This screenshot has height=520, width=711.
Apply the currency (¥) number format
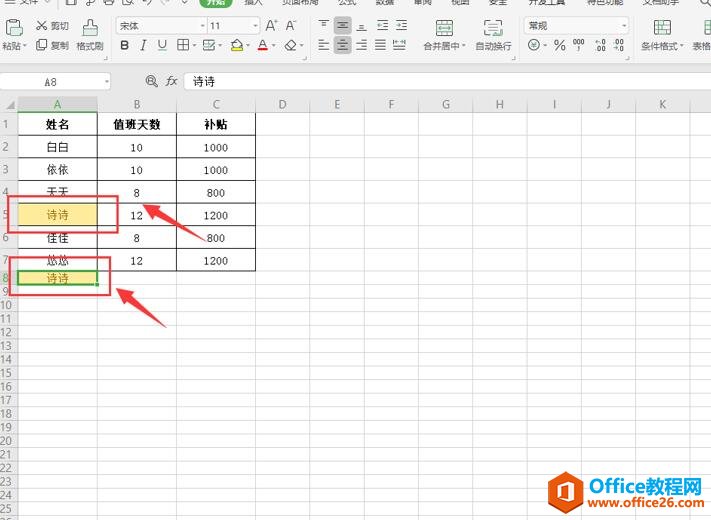534,45
